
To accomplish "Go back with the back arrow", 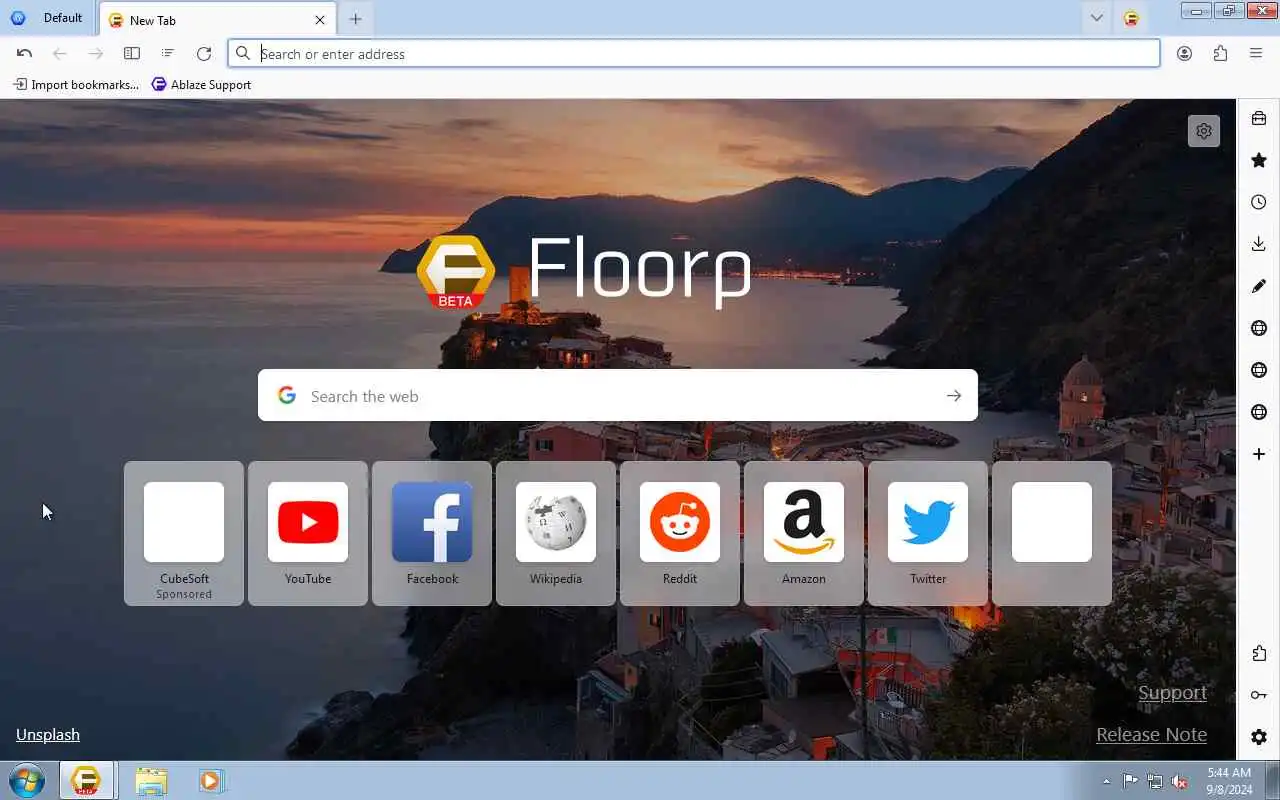I will click(60, 53).
